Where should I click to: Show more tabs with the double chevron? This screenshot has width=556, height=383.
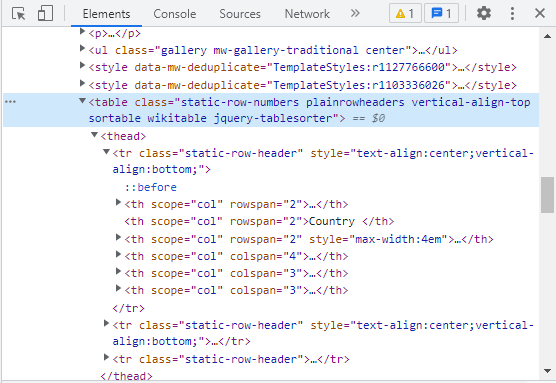coord(355,13)
